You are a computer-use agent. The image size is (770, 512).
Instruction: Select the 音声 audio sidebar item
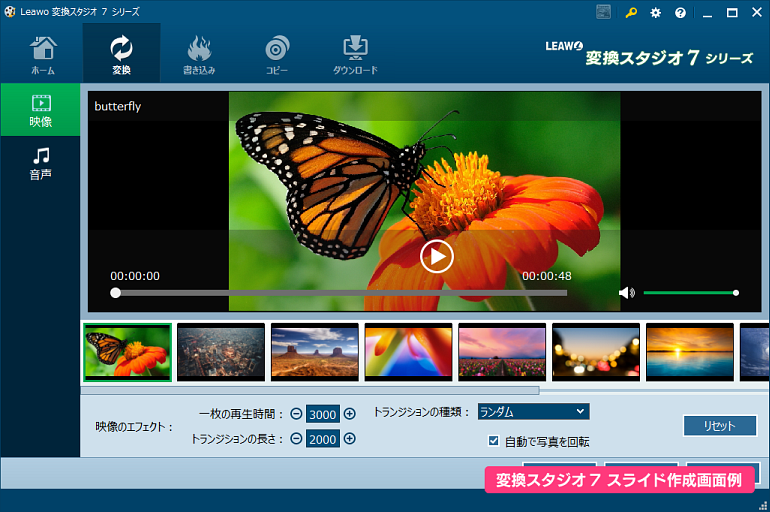[x=40, y=163]
